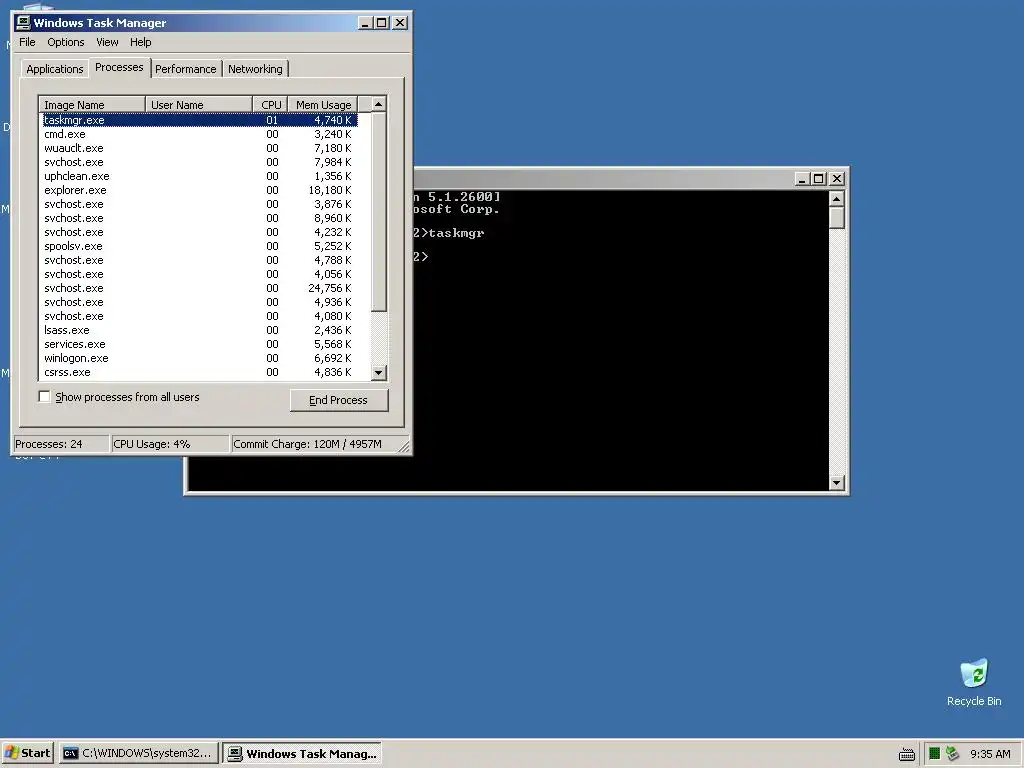
Task: Open the Networking tab
Action: click(x=255, y=69)
